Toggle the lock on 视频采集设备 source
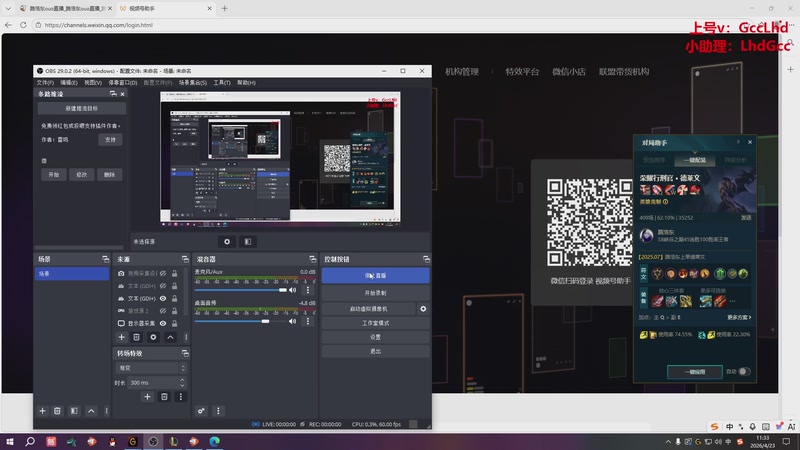Image resolution: width=800 pixels, height=450 pixels. tap(174, 273)
